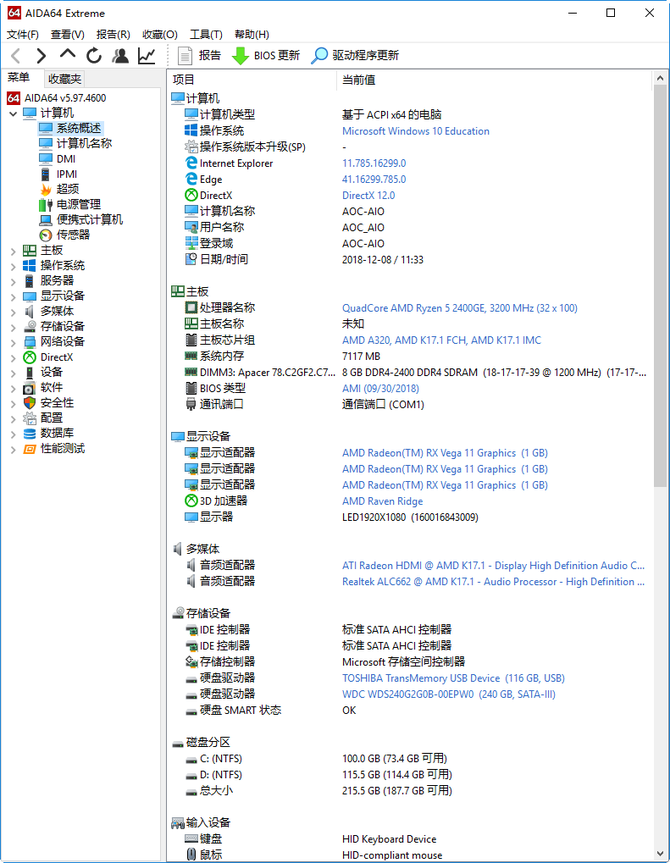Refresh the view with the refresh icon
This screenshot has height=863, width=670.
pos(94,56)
